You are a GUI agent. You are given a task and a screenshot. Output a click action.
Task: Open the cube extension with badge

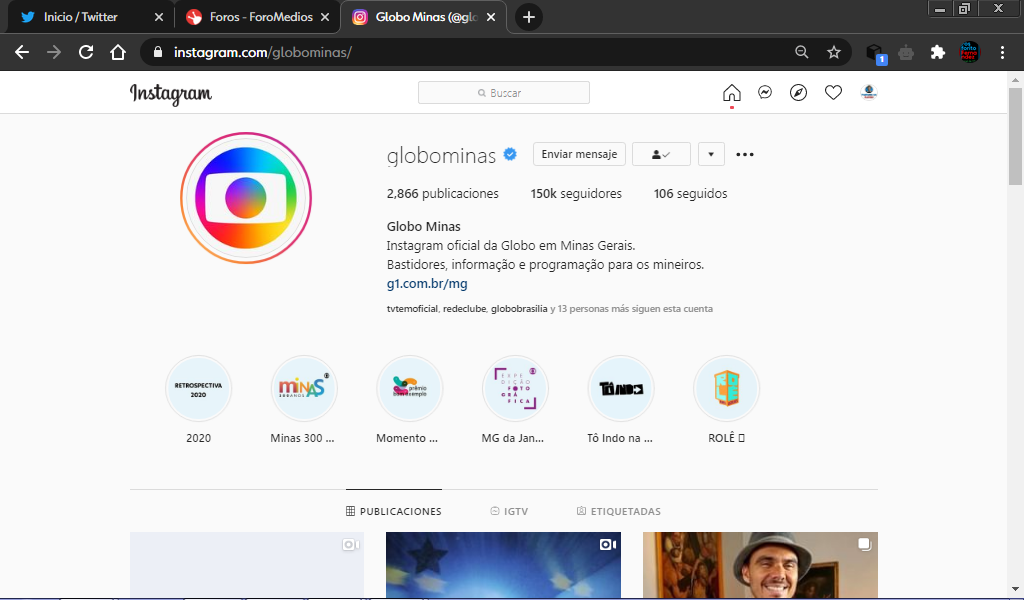(874, 54)
